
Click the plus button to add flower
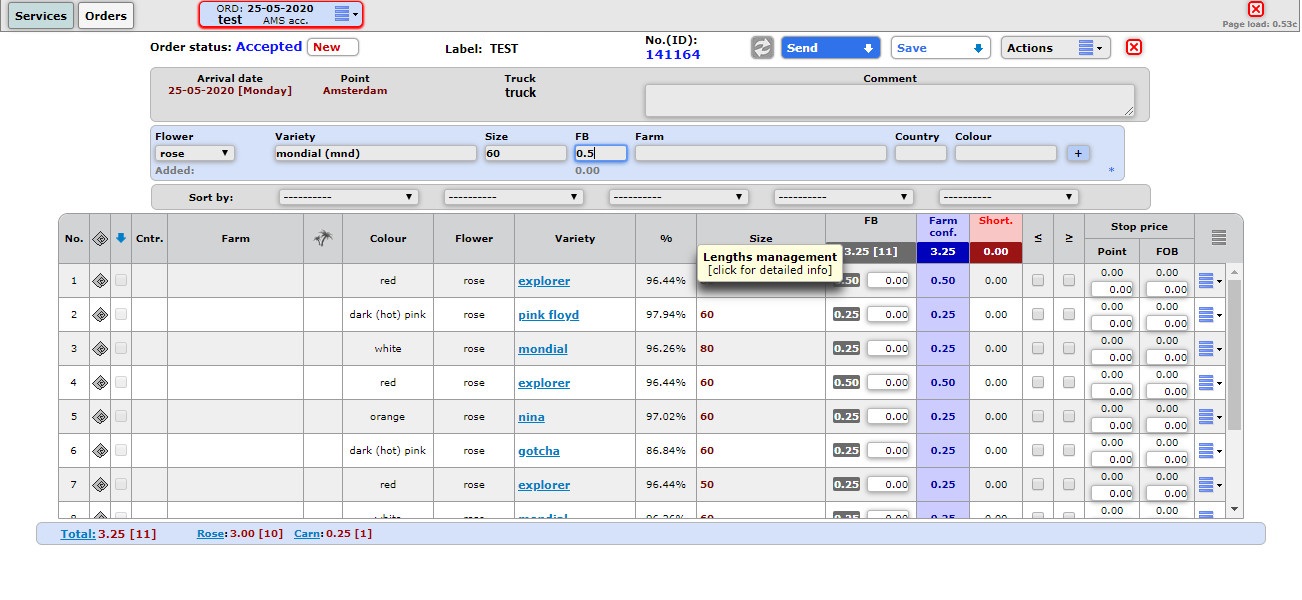[1078, 153]
